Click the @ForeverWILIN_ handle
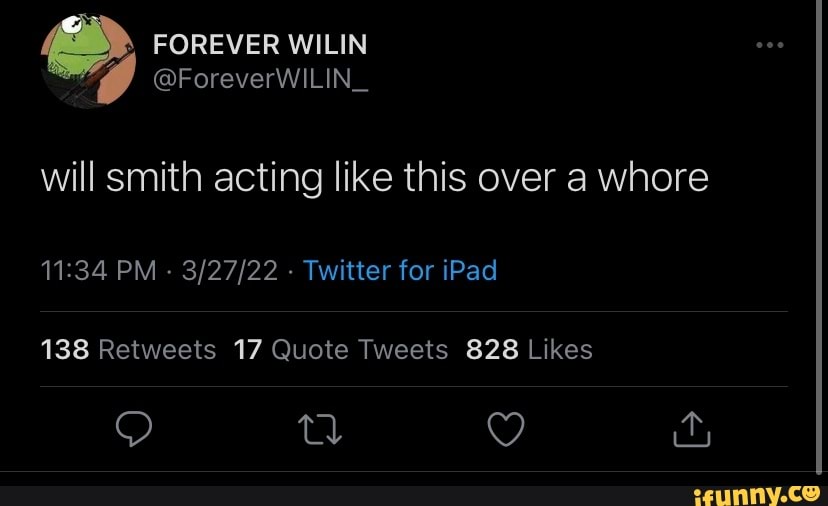 tap(260, 78)
